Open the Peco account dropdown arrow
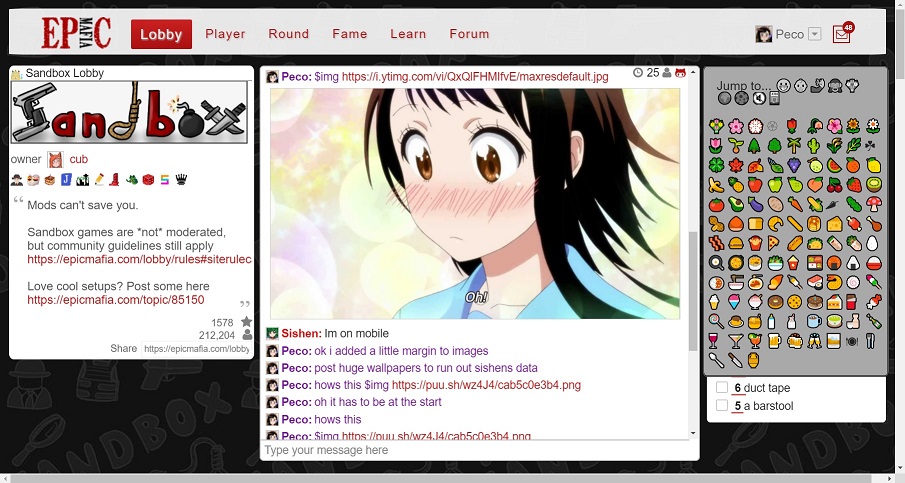 [x=814, y=34]
